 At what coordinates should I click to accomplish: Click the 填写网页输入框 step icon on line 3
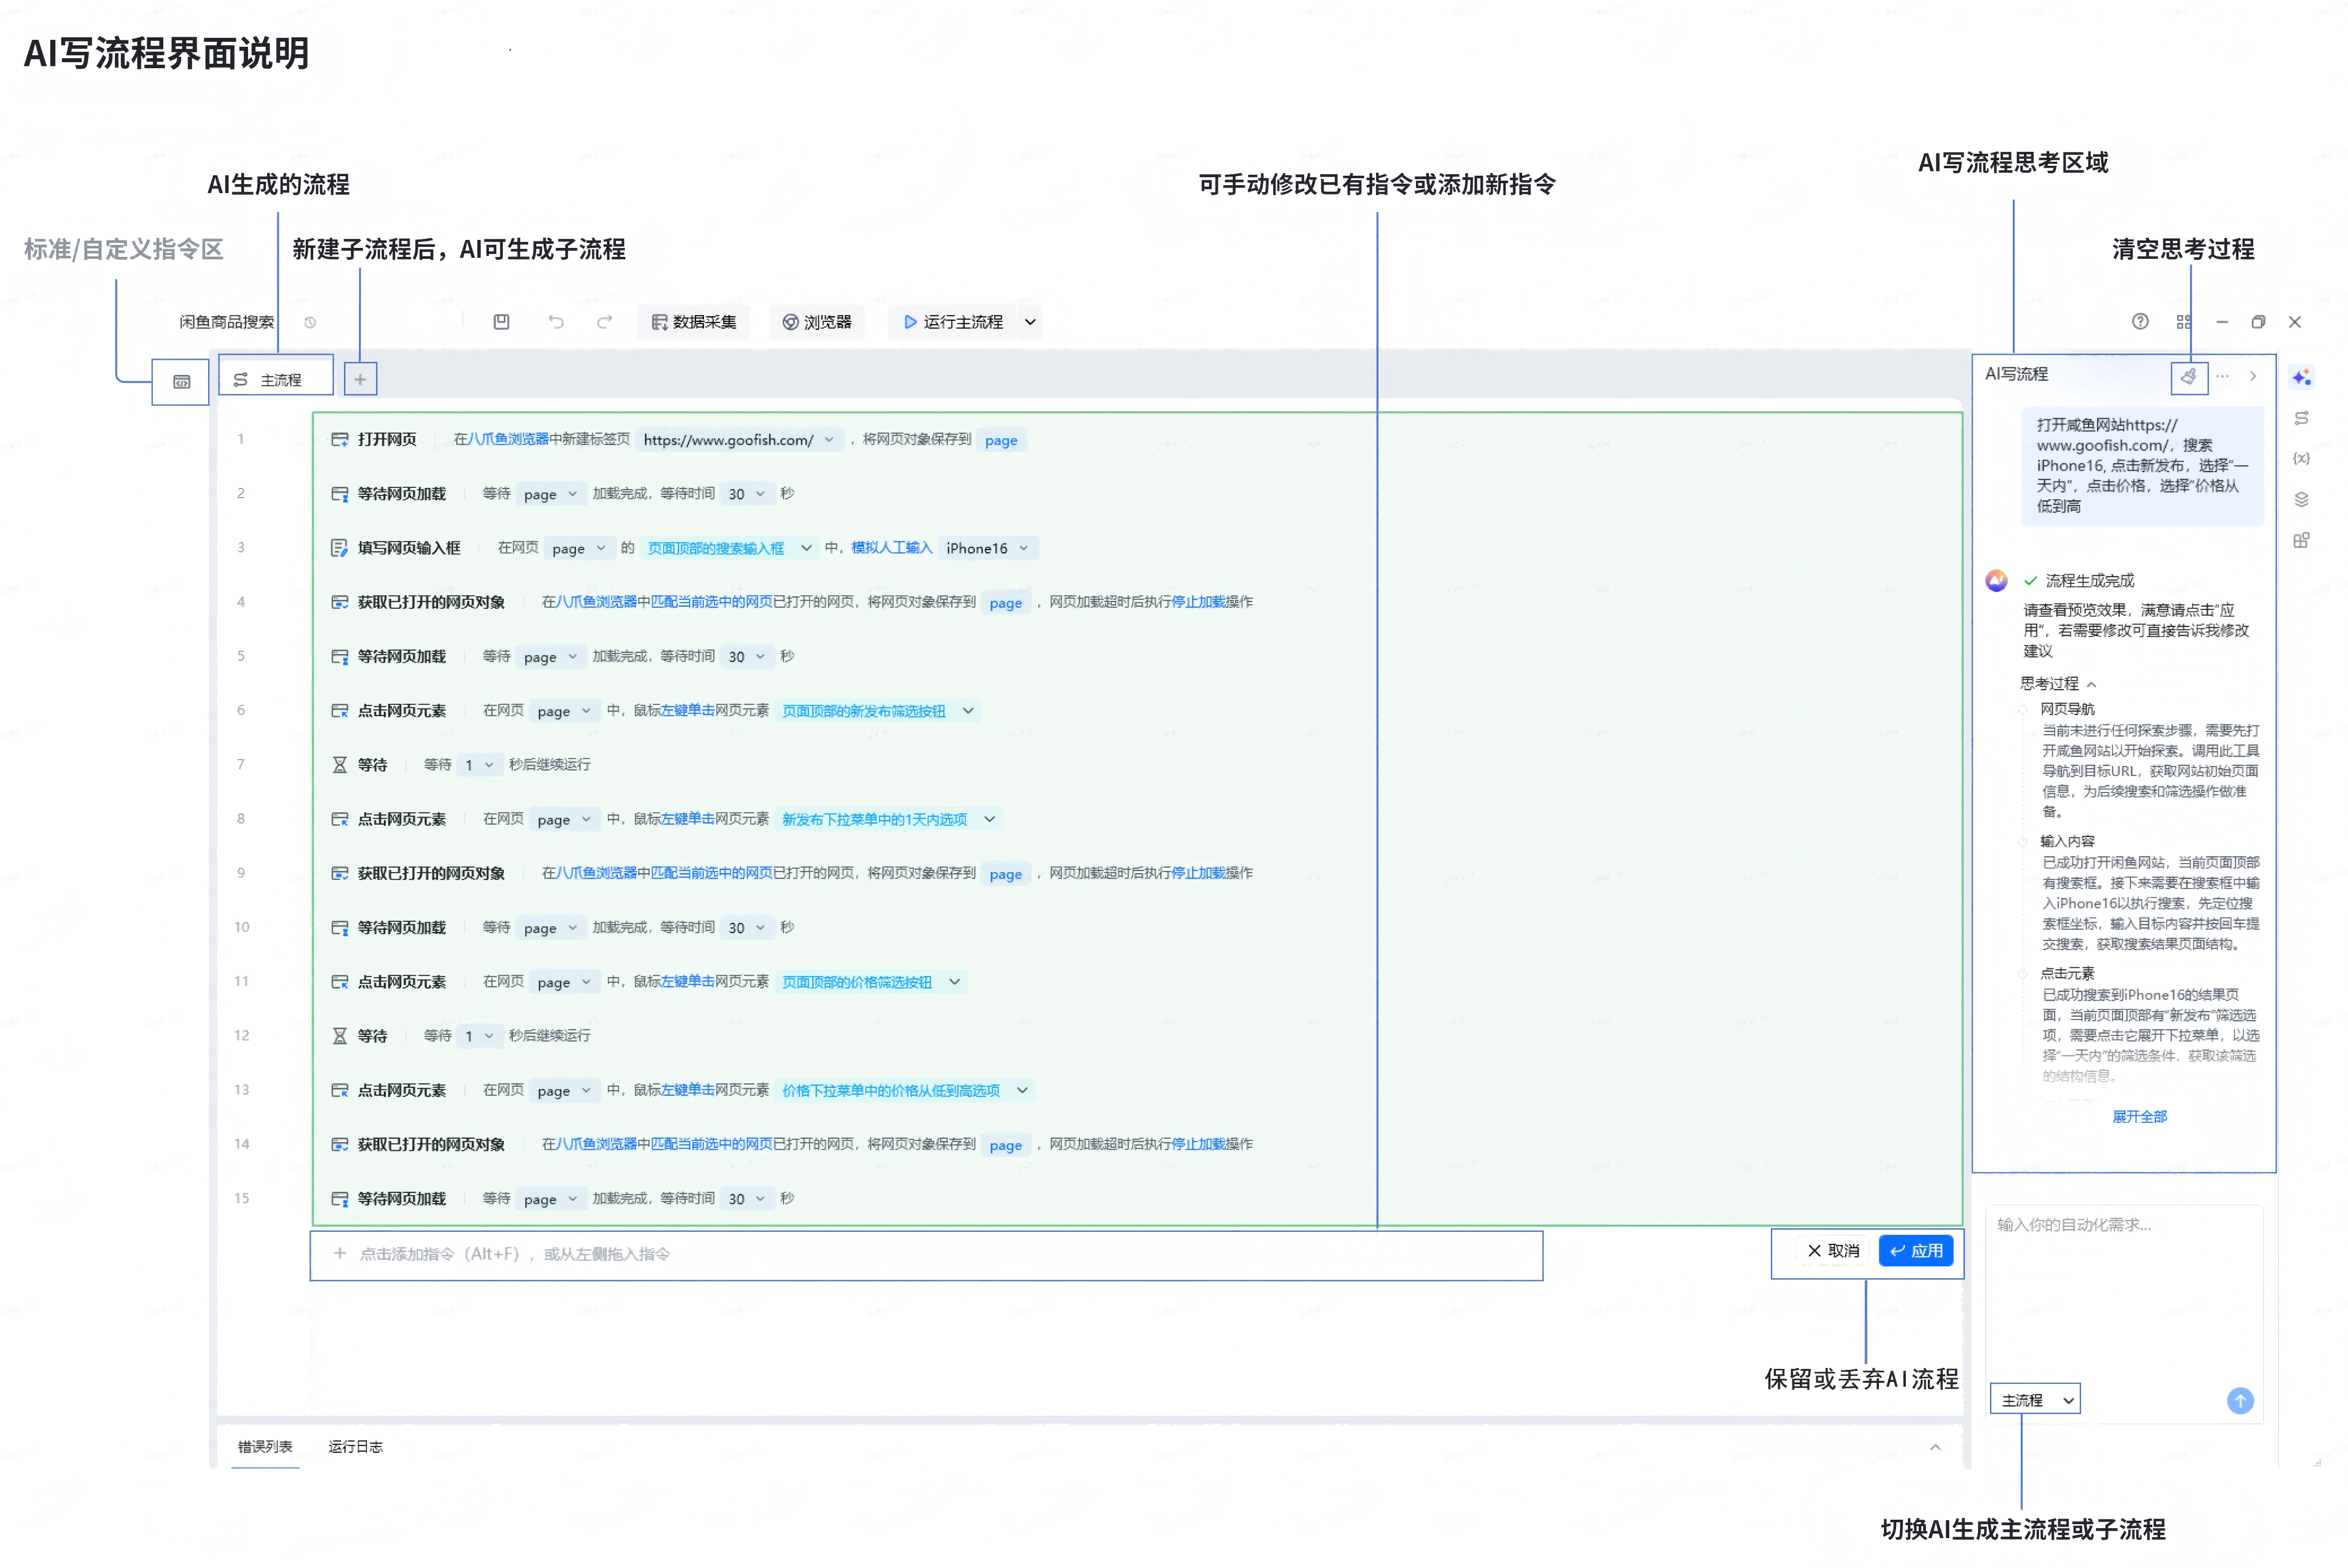coord(340,548)
